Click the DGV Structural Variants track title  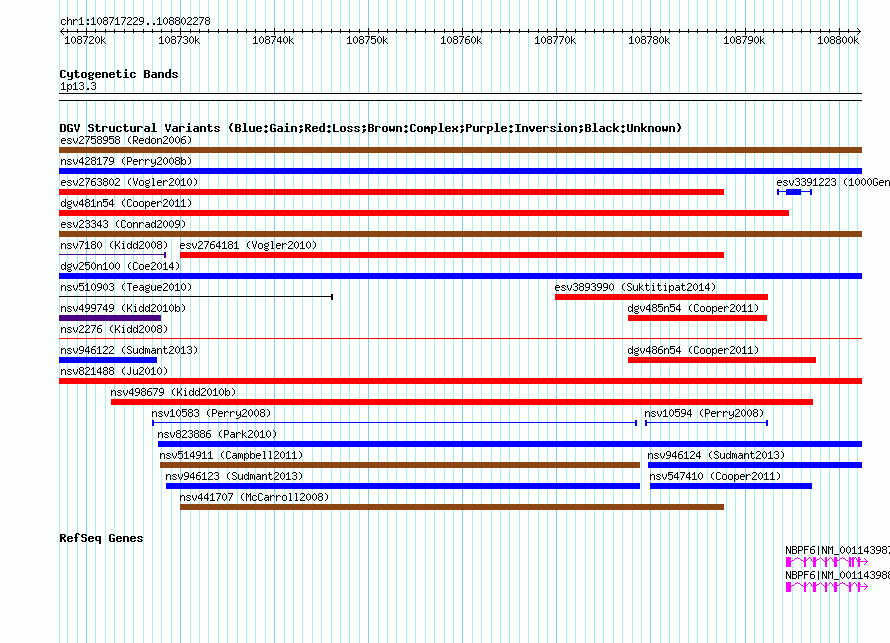[x=370, y=128]
